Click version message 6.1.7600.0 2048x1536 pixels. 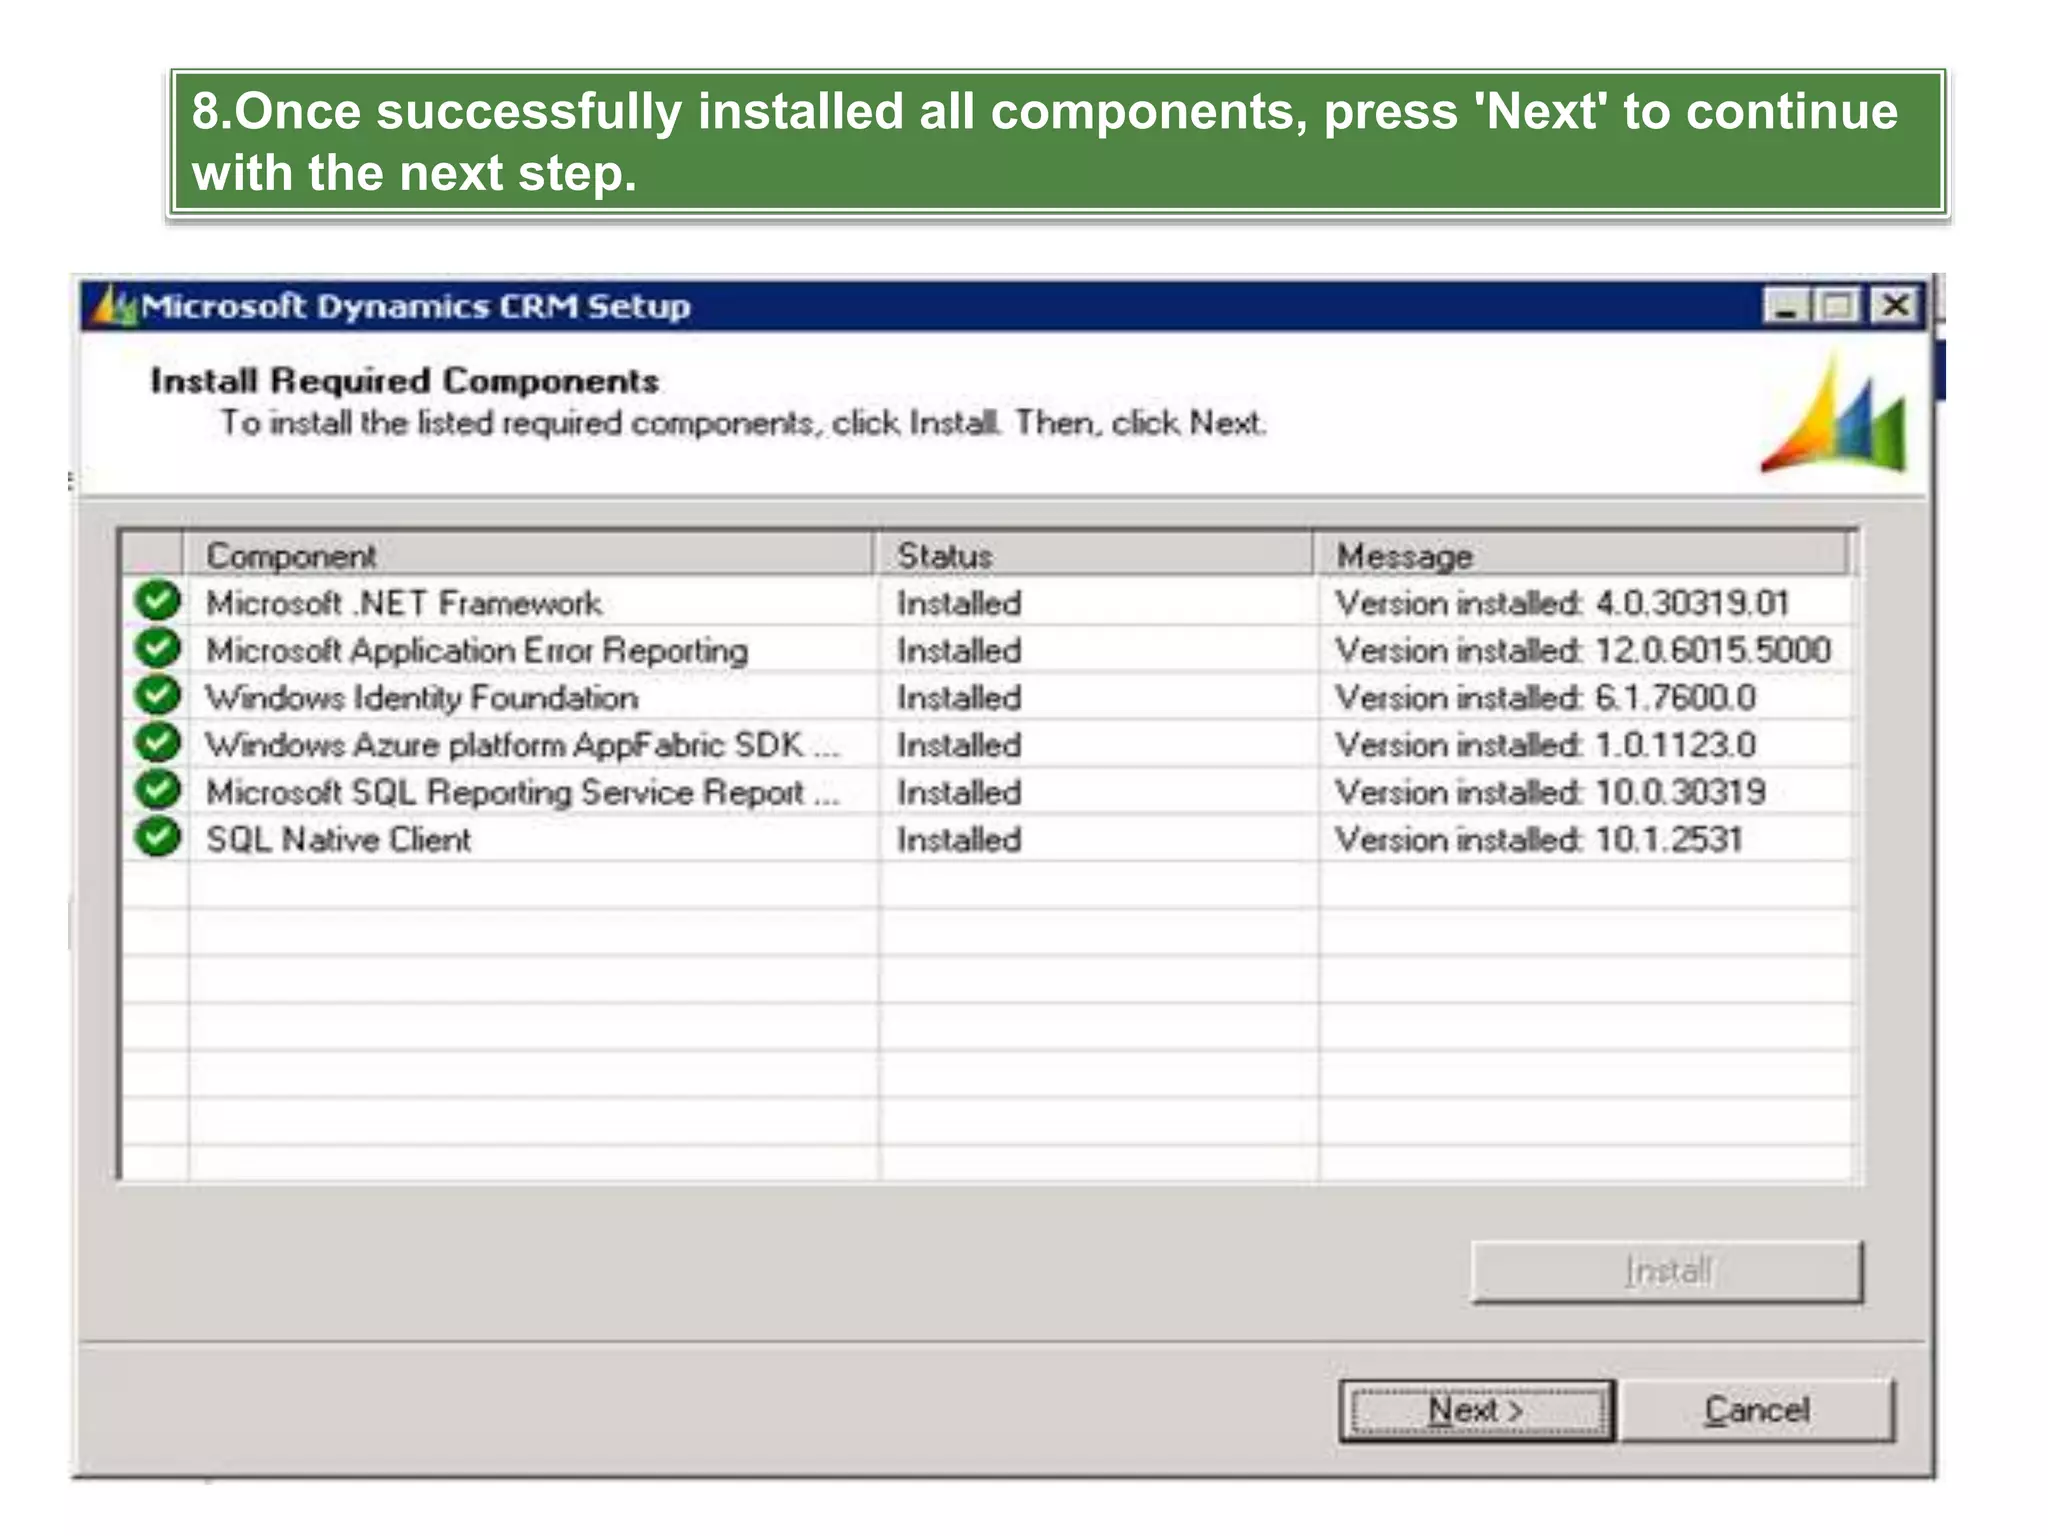click(1546, 697)
